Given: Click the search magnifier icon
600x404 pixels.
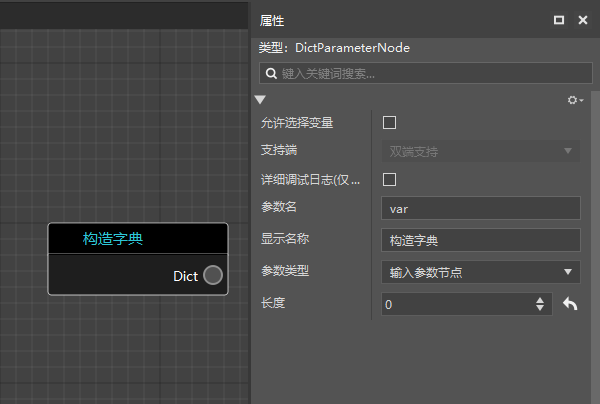Looking at the screenshot, I should coord(271,73).
